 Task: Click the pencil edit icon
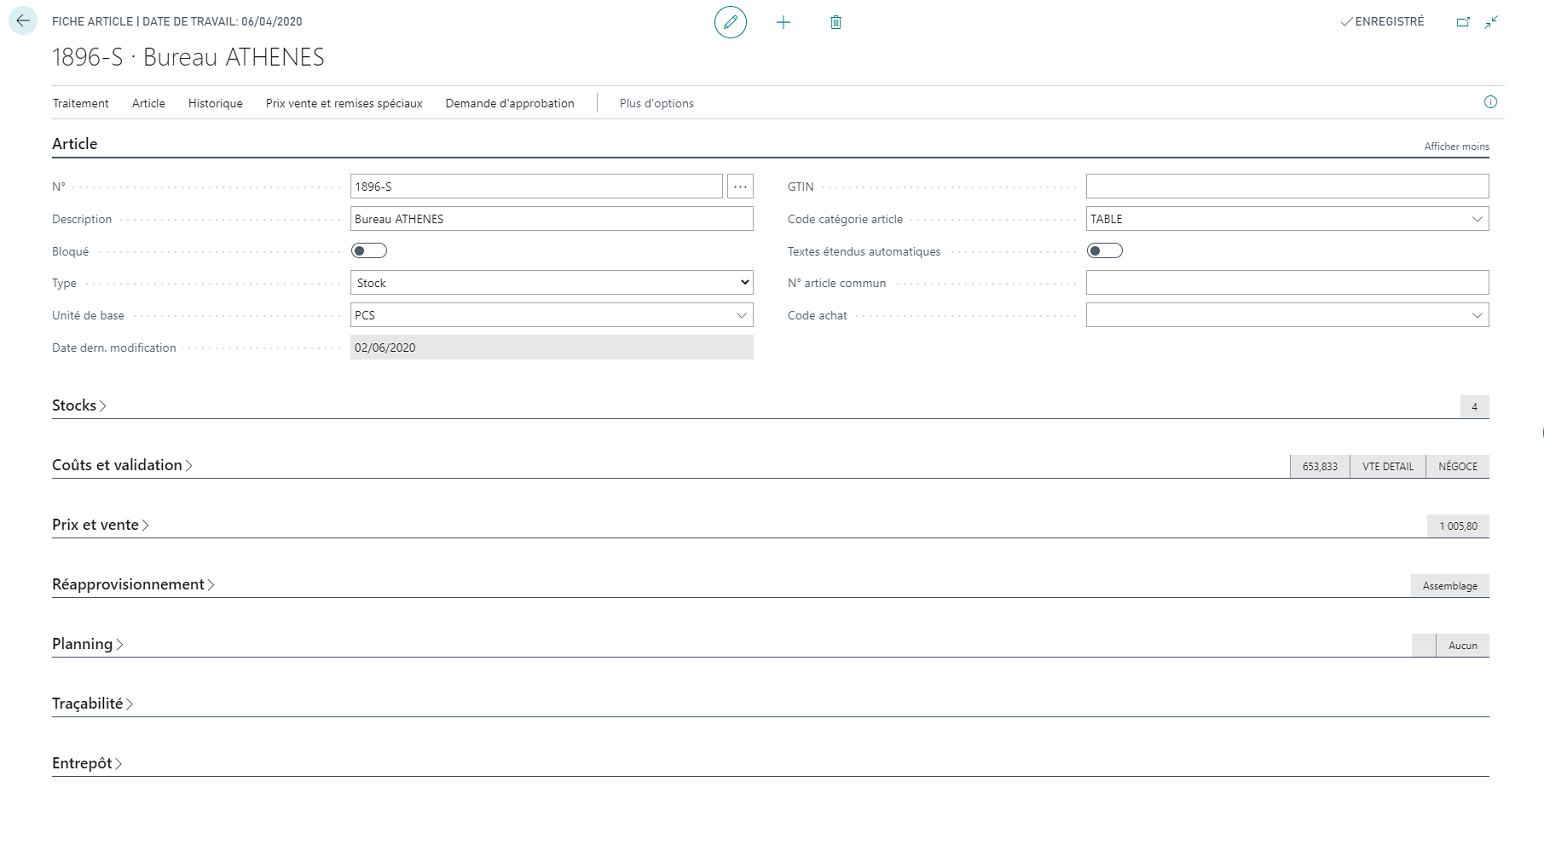730,22
